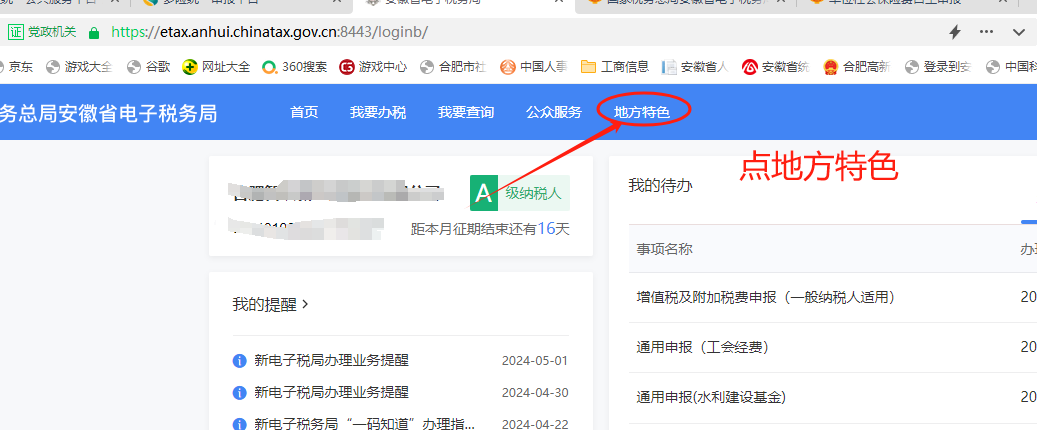
Task: Click info icon beside the 2024-04-22 reminder
Action: click(239, 423)
